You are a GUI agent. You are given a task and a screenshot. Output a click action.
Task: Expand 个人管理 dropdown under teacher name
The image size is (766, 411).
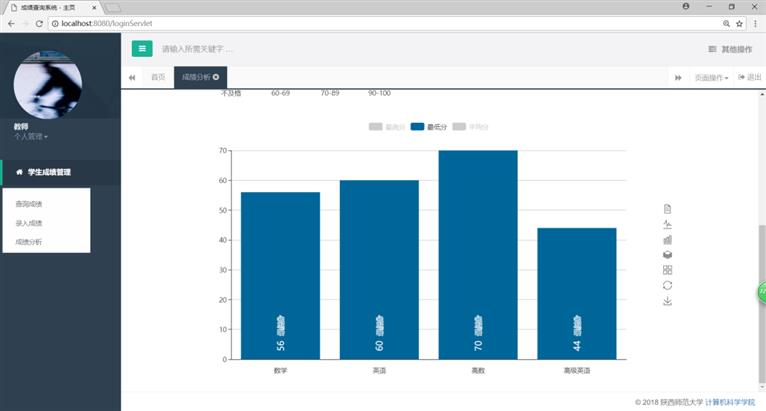[31, 137]
